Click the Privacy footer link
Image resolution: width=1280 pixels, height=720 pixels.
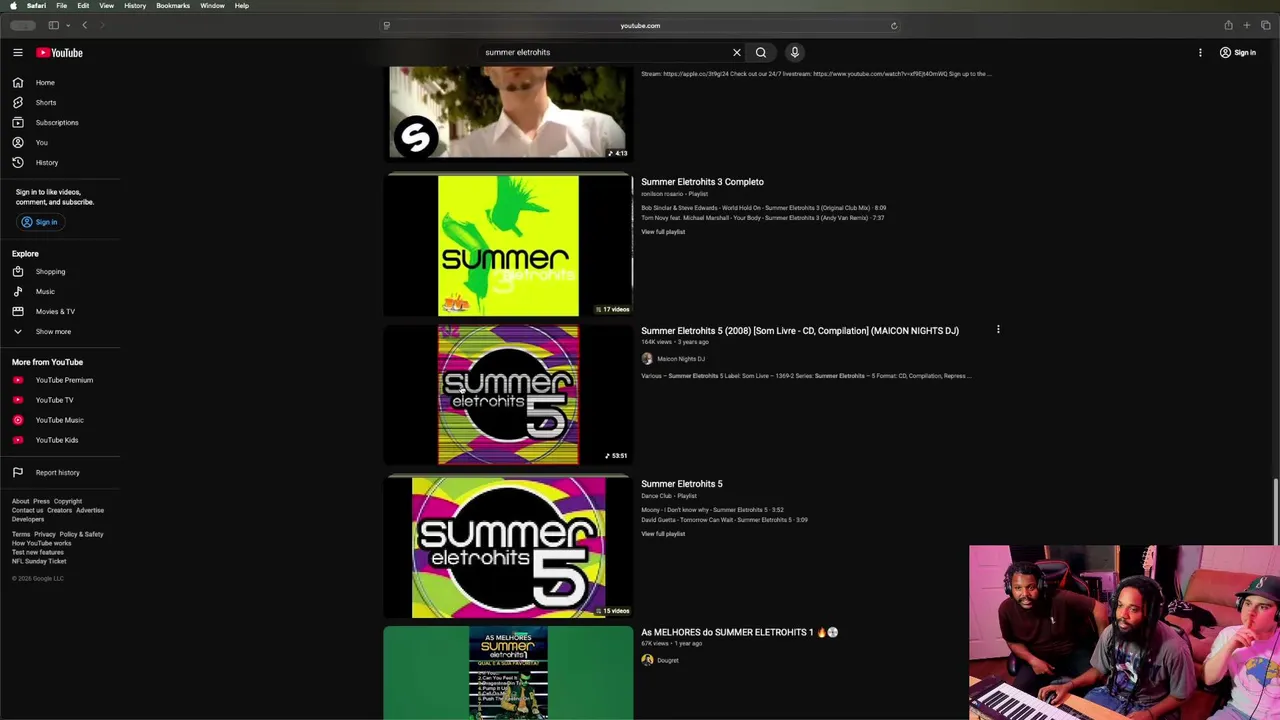[x=45, y=534]
